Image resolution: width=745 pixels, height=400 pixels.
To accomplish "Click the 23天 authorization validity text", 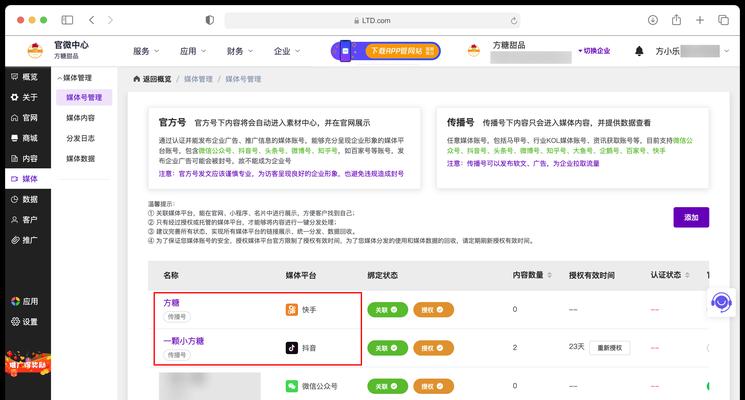I will click(576, 347).
